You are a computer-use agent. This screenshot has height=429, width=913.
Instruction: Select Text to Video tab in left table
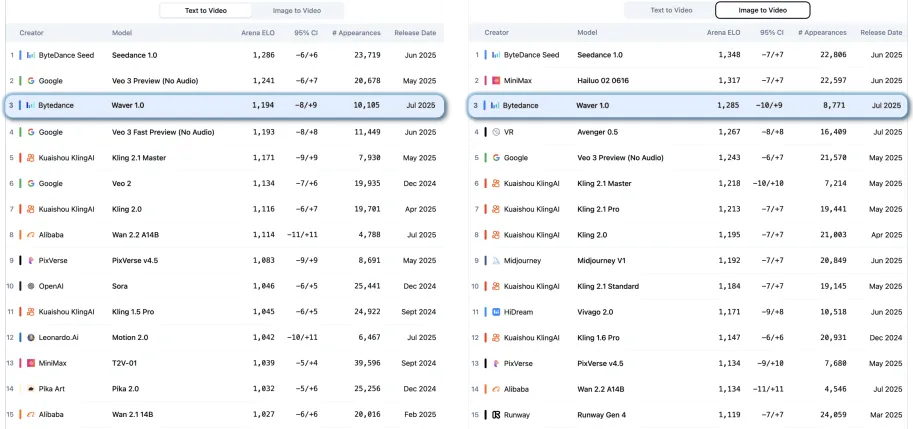click(206, 10)
